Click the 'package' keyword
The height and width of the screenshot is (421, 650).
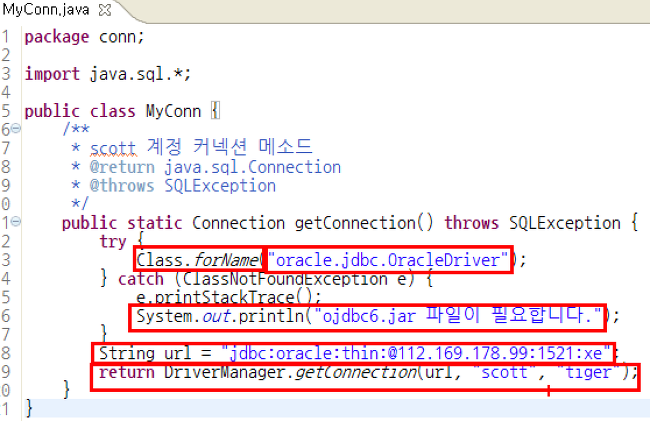click(x=57, y=37)
